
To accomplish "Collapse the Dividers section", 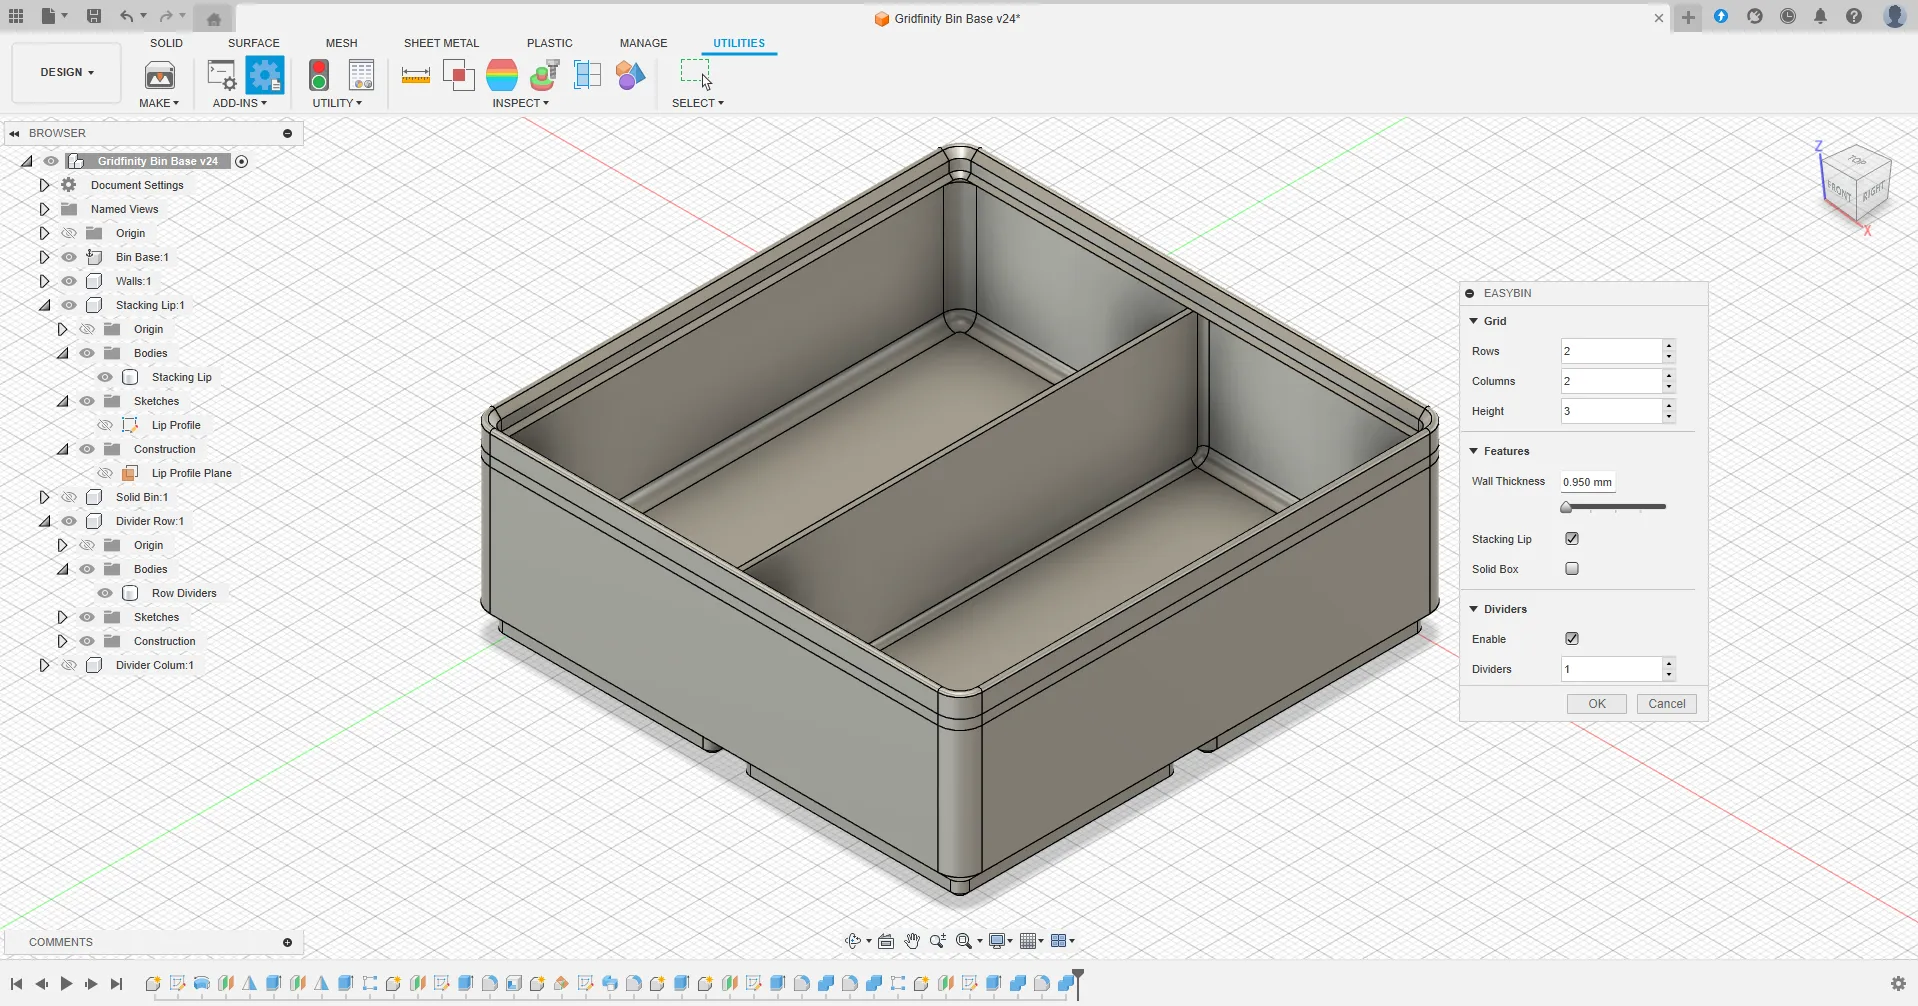I will (1473, 608).
